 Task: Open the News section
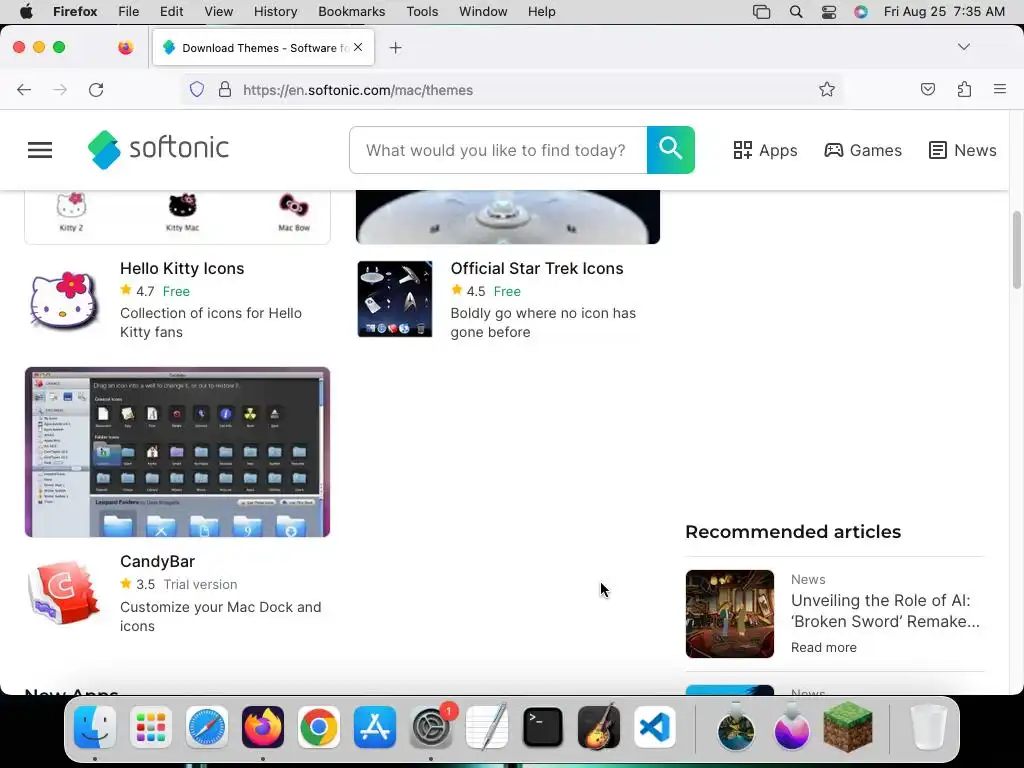click(x=963, y=150)
